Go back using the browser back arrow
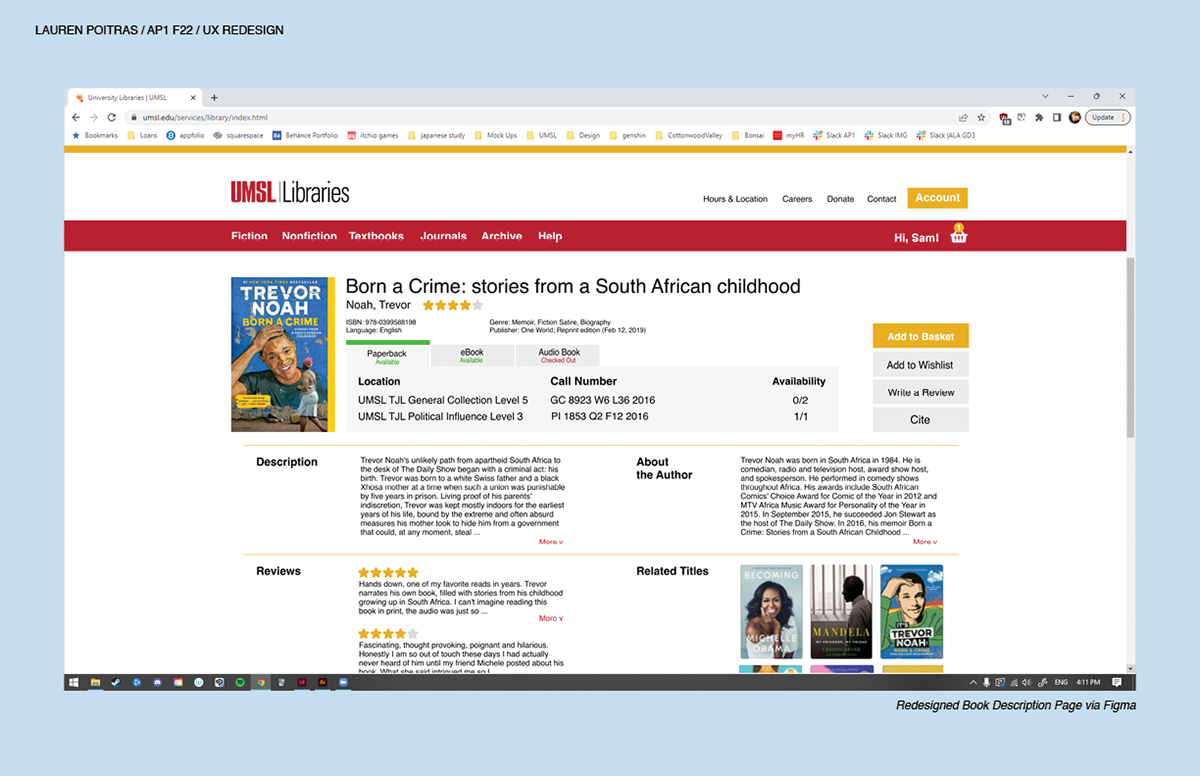Viewport: 1200px width, 776px height. pos(76,117)
